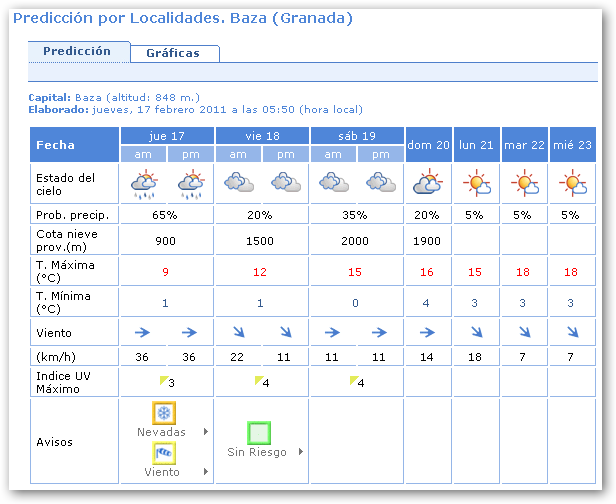Image resolution: width=616 pixels, height=504 pixels.
Task: Click the Friday afternoon cloudy sky icon
Action: [286, 183]
